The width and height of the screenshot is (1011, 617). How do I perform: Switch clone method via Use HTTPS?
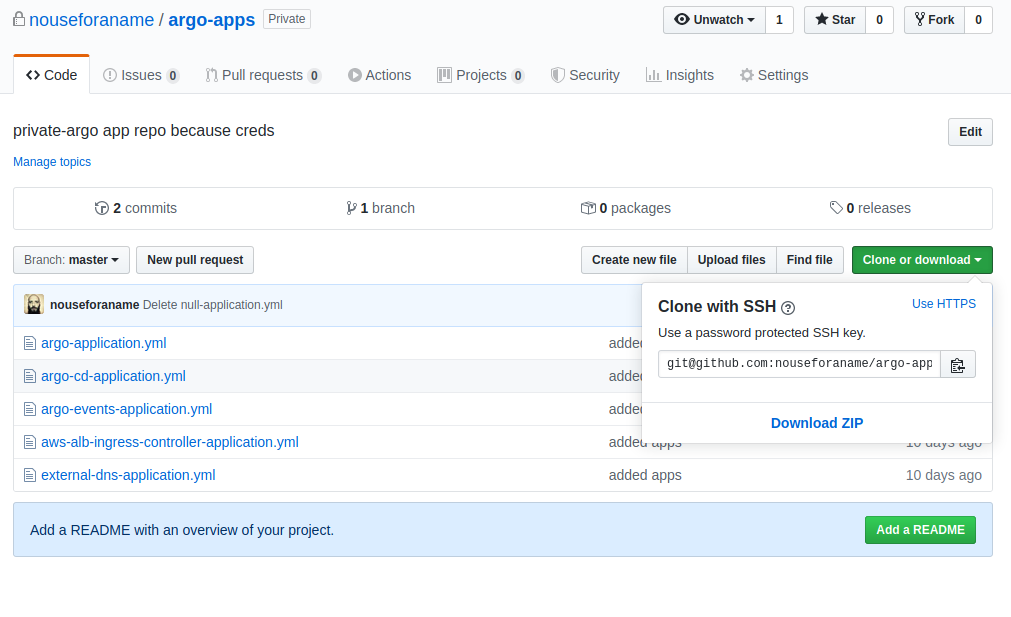(x=944, y=304)
